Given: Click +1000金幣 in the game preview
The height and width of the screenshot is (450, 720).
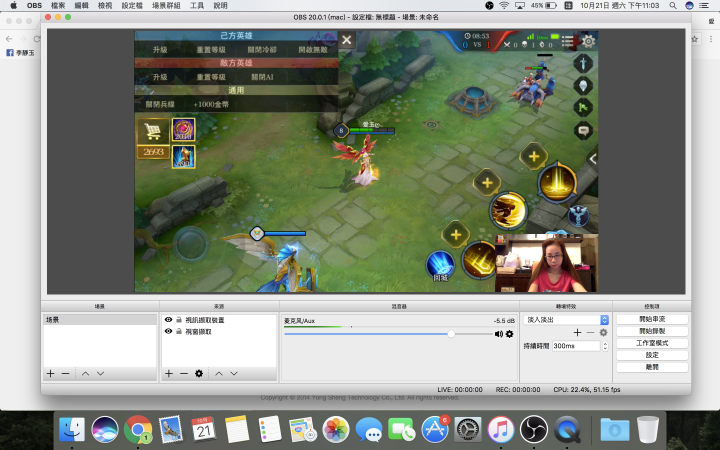Looking at the screenshot, I should click(211, 104).
